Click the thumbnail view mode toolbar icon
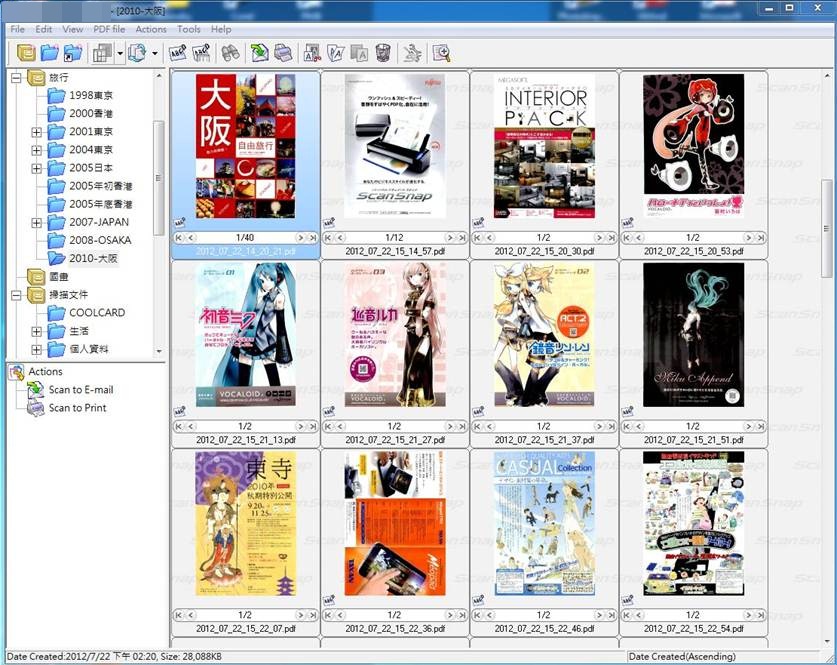Screen dimensions: 837x665 102,52
